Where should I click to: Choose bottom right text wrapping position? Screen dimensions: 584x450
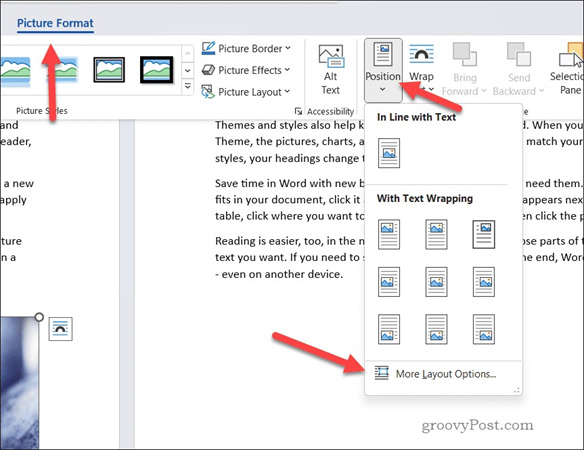tap(484, 329)
